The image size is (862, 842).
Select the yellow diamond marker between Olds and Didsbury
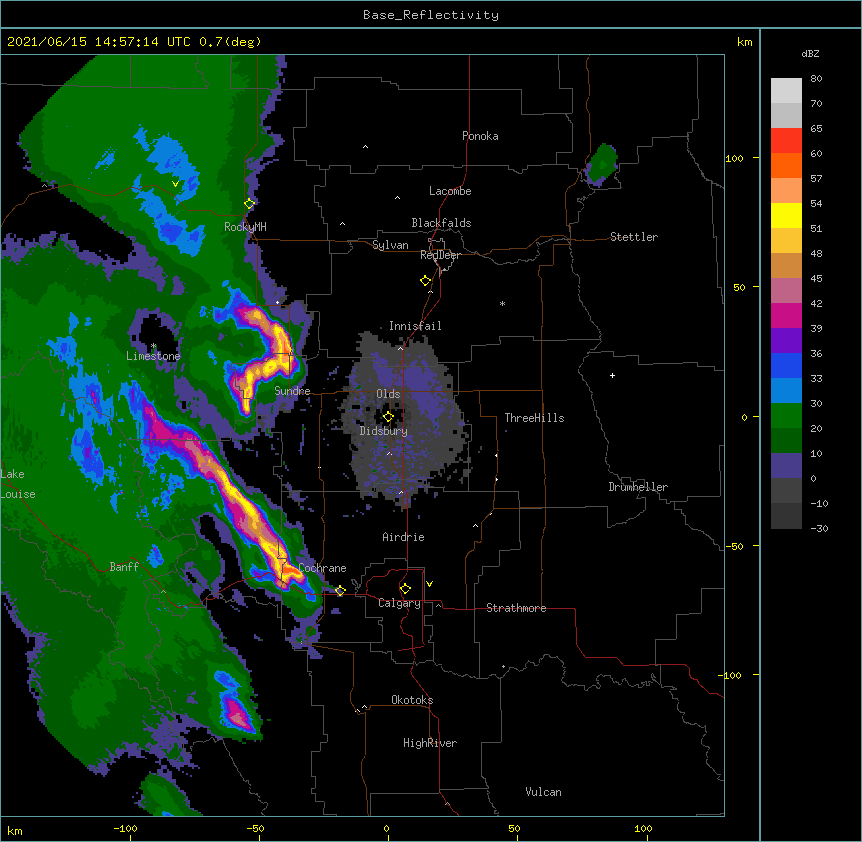pyautogui.click(x=388, y=416)
